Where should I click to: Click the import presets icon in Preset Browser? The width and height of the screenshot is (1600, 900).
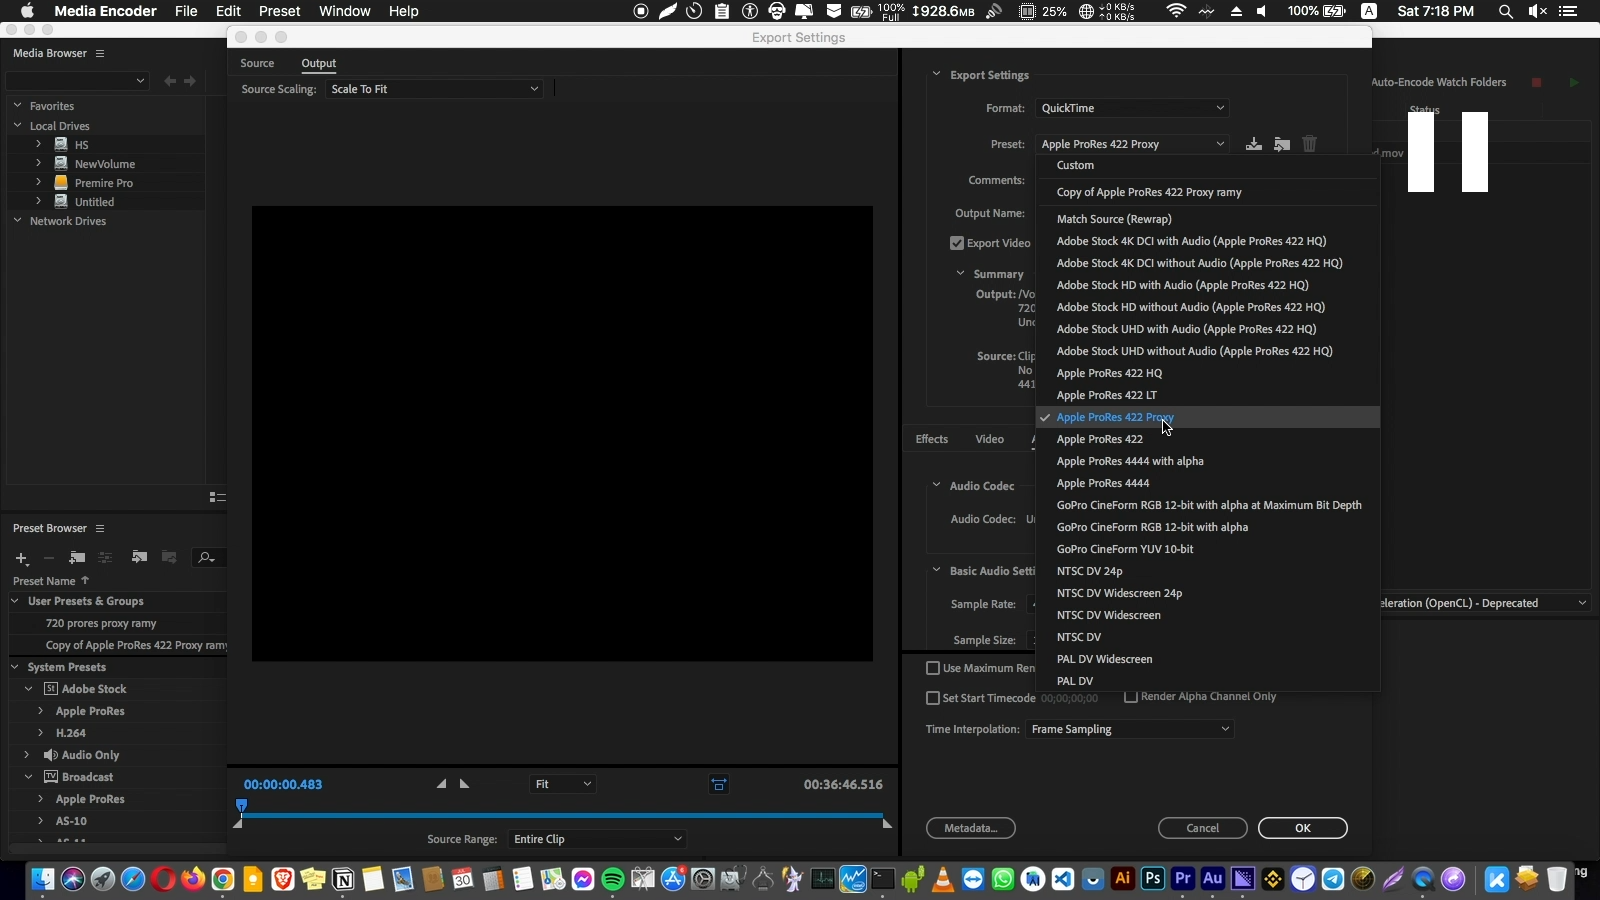(139, 558)
